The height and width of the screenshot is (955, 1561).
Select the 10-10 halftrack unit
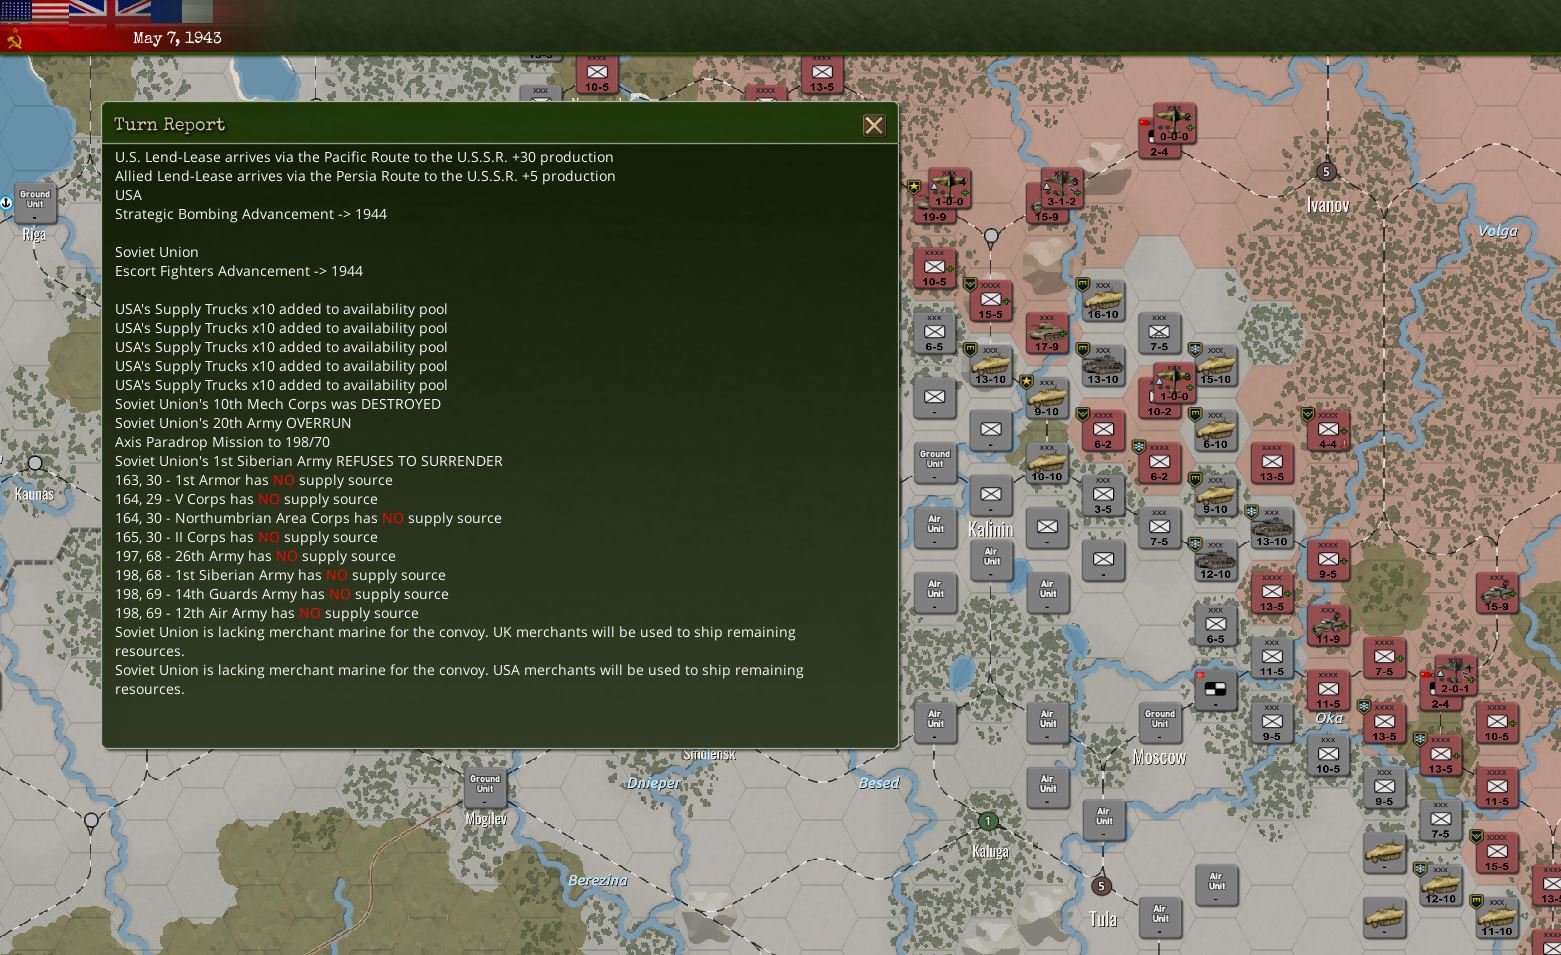1046,462
